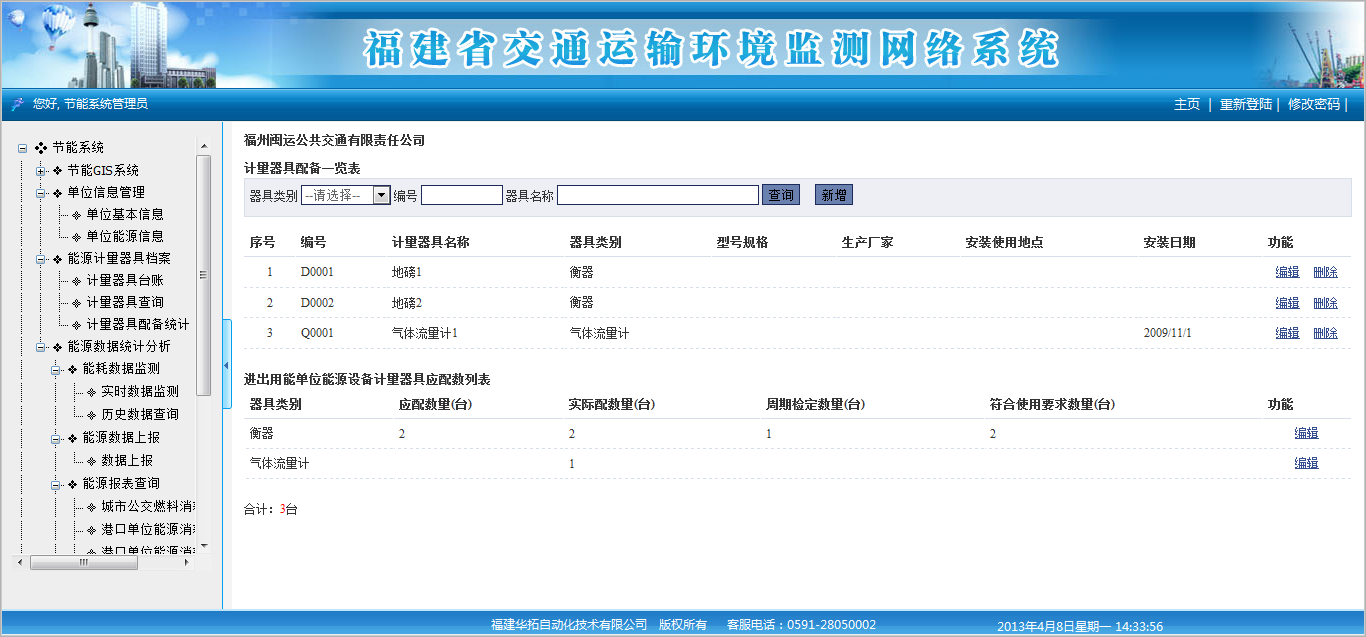Select 计量器具查询 in the tree
This screenshot has width=1366, height=637.
(x=125, y=302)
